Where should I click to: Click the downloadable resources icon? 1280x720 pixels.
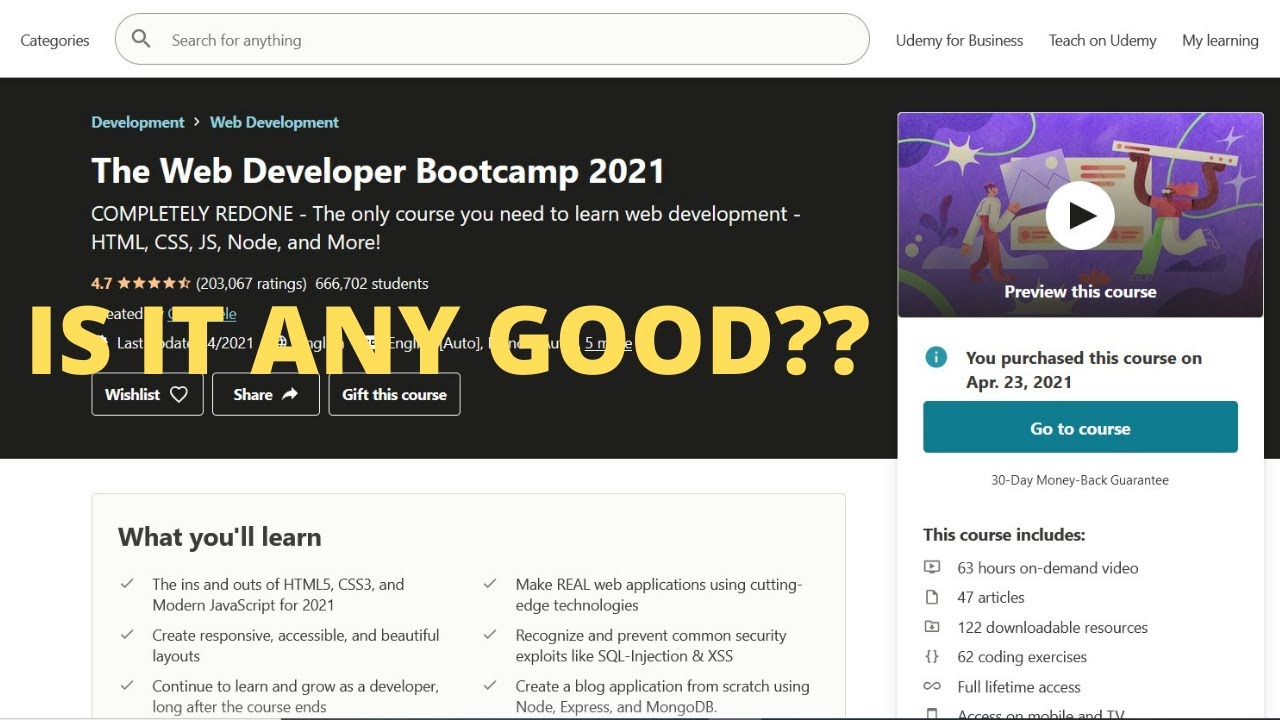[x=932, y=627]
